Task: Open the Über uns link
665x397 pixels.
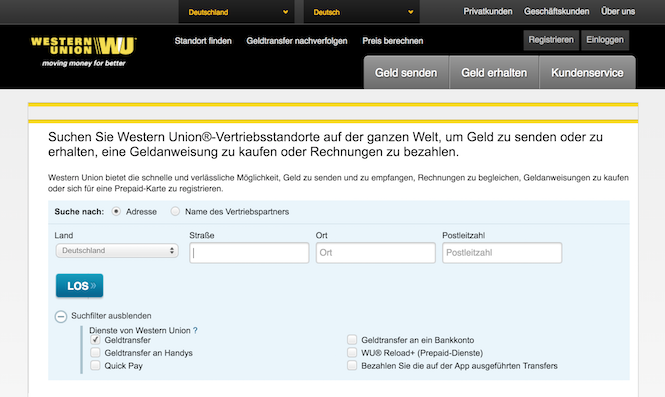Action: click(618, 11)
